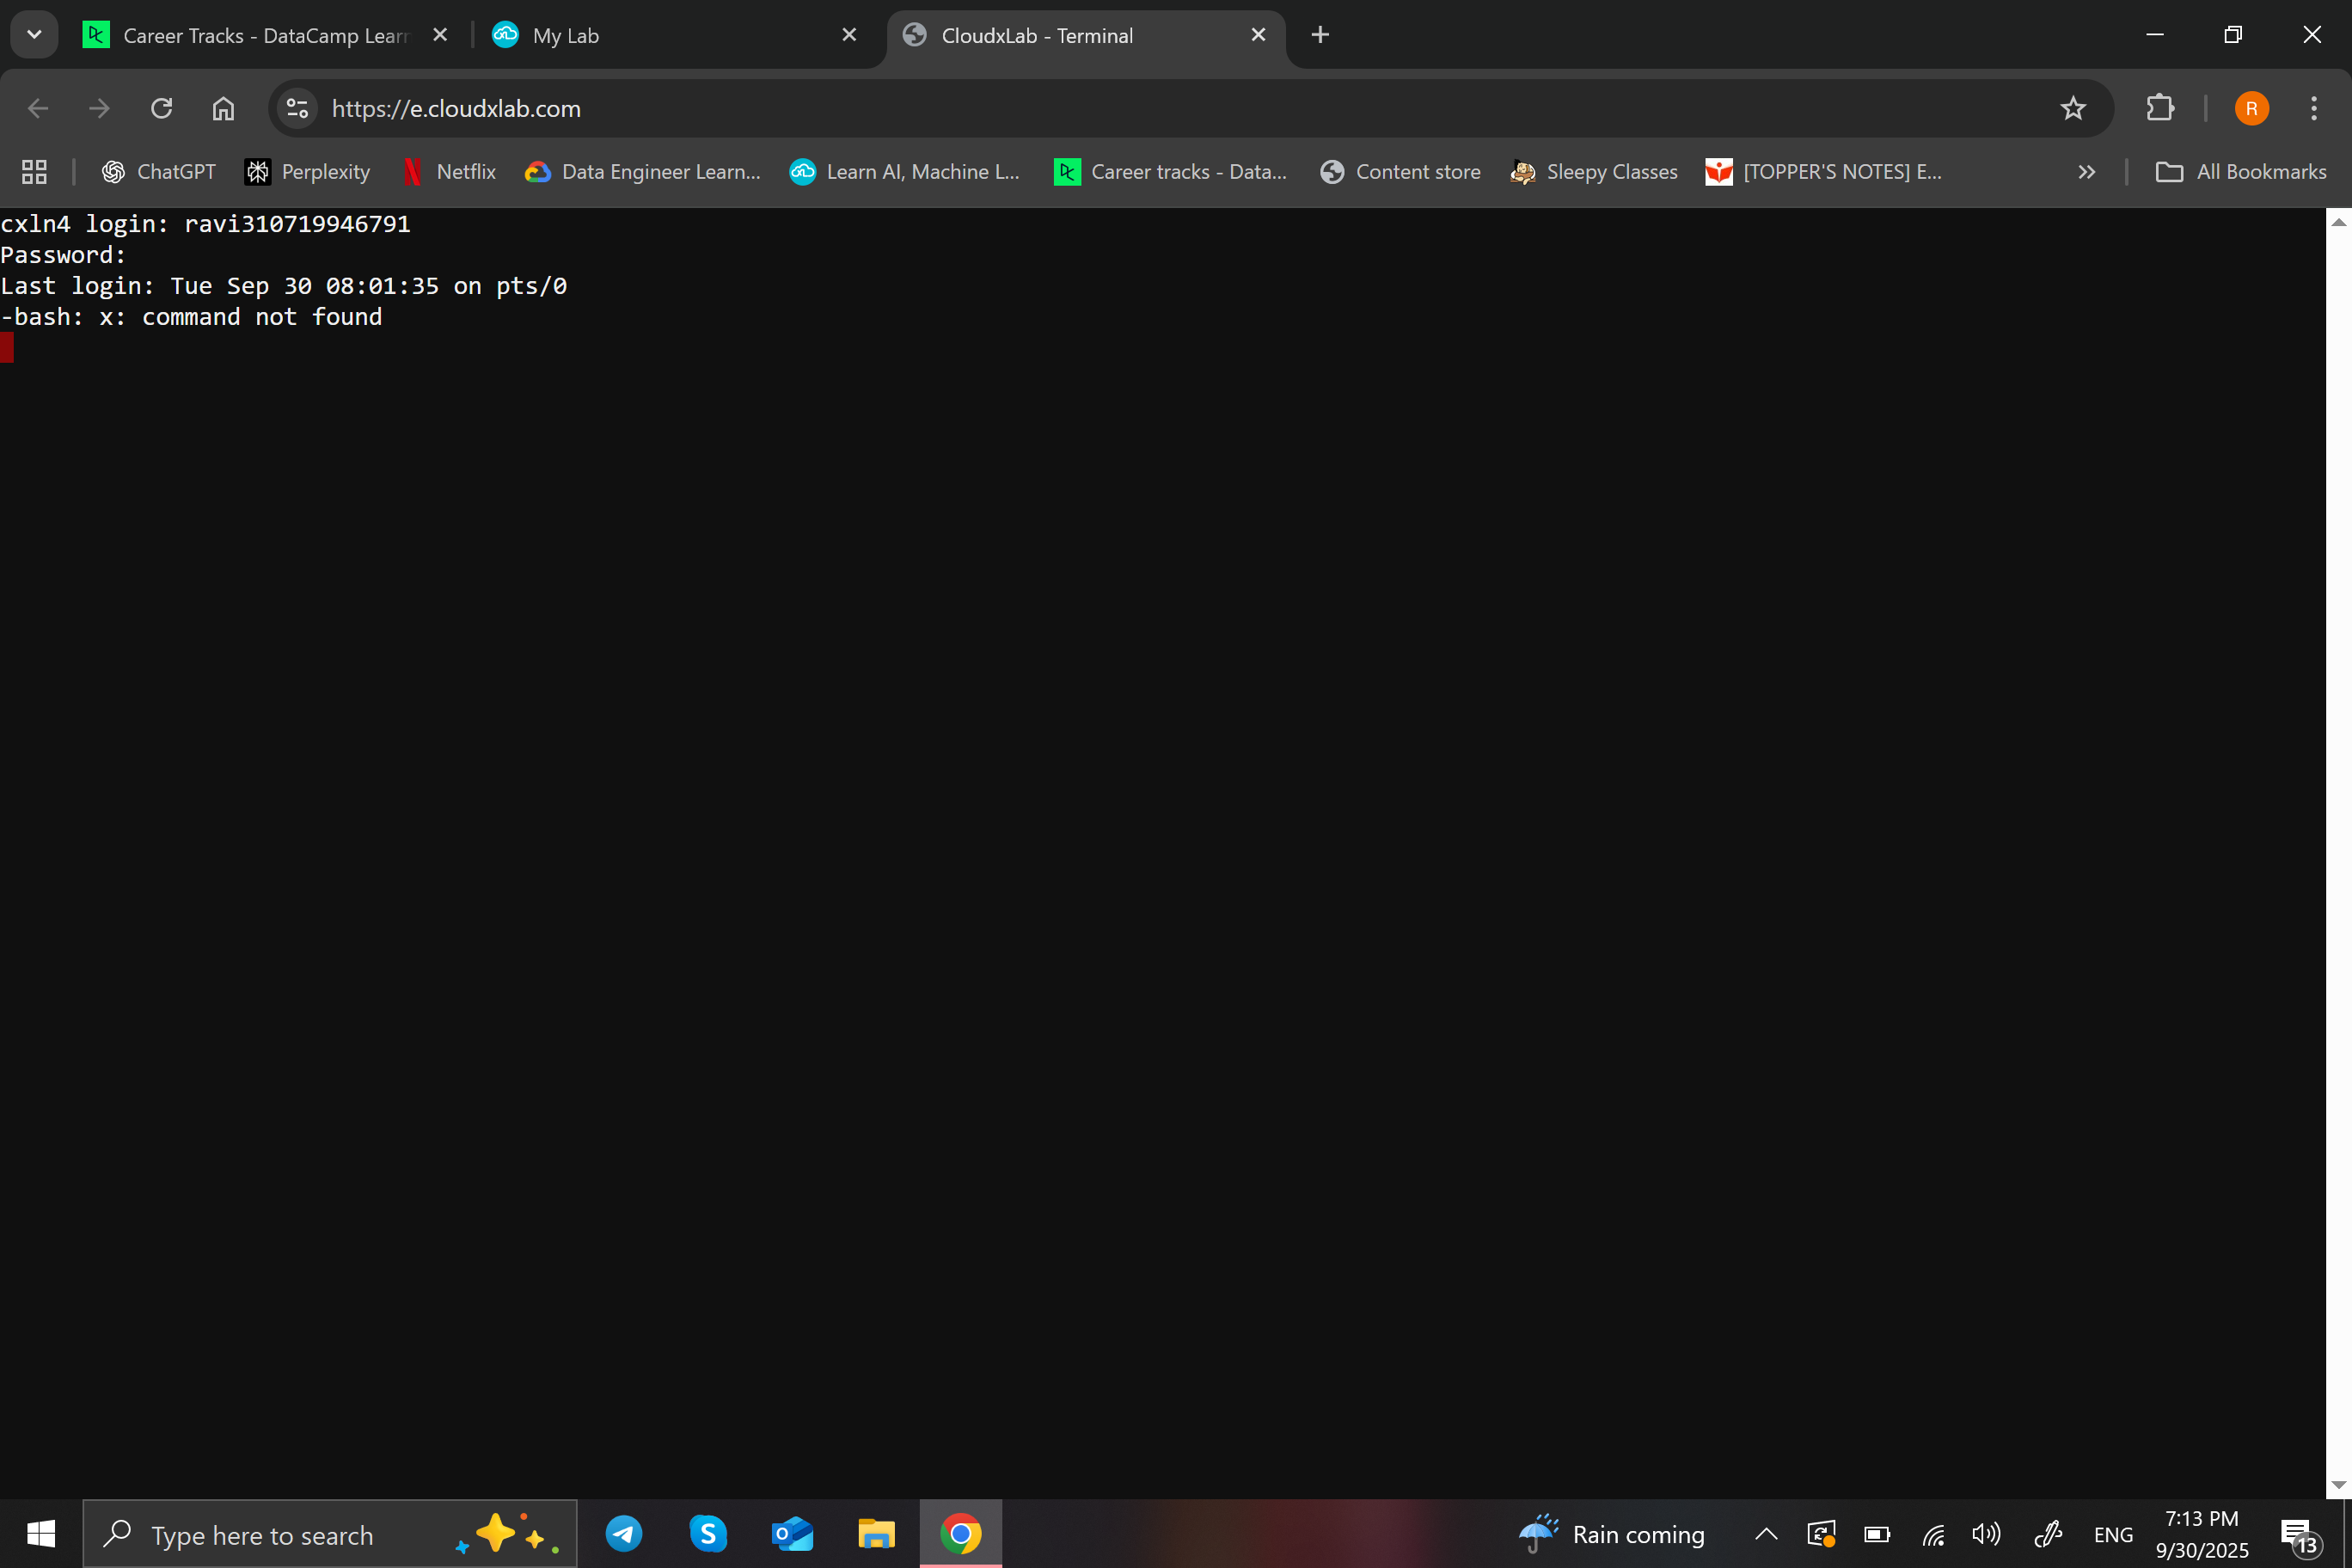Open the bookmarks apps grid icon
The image size is (2352, 1568).
34,172
